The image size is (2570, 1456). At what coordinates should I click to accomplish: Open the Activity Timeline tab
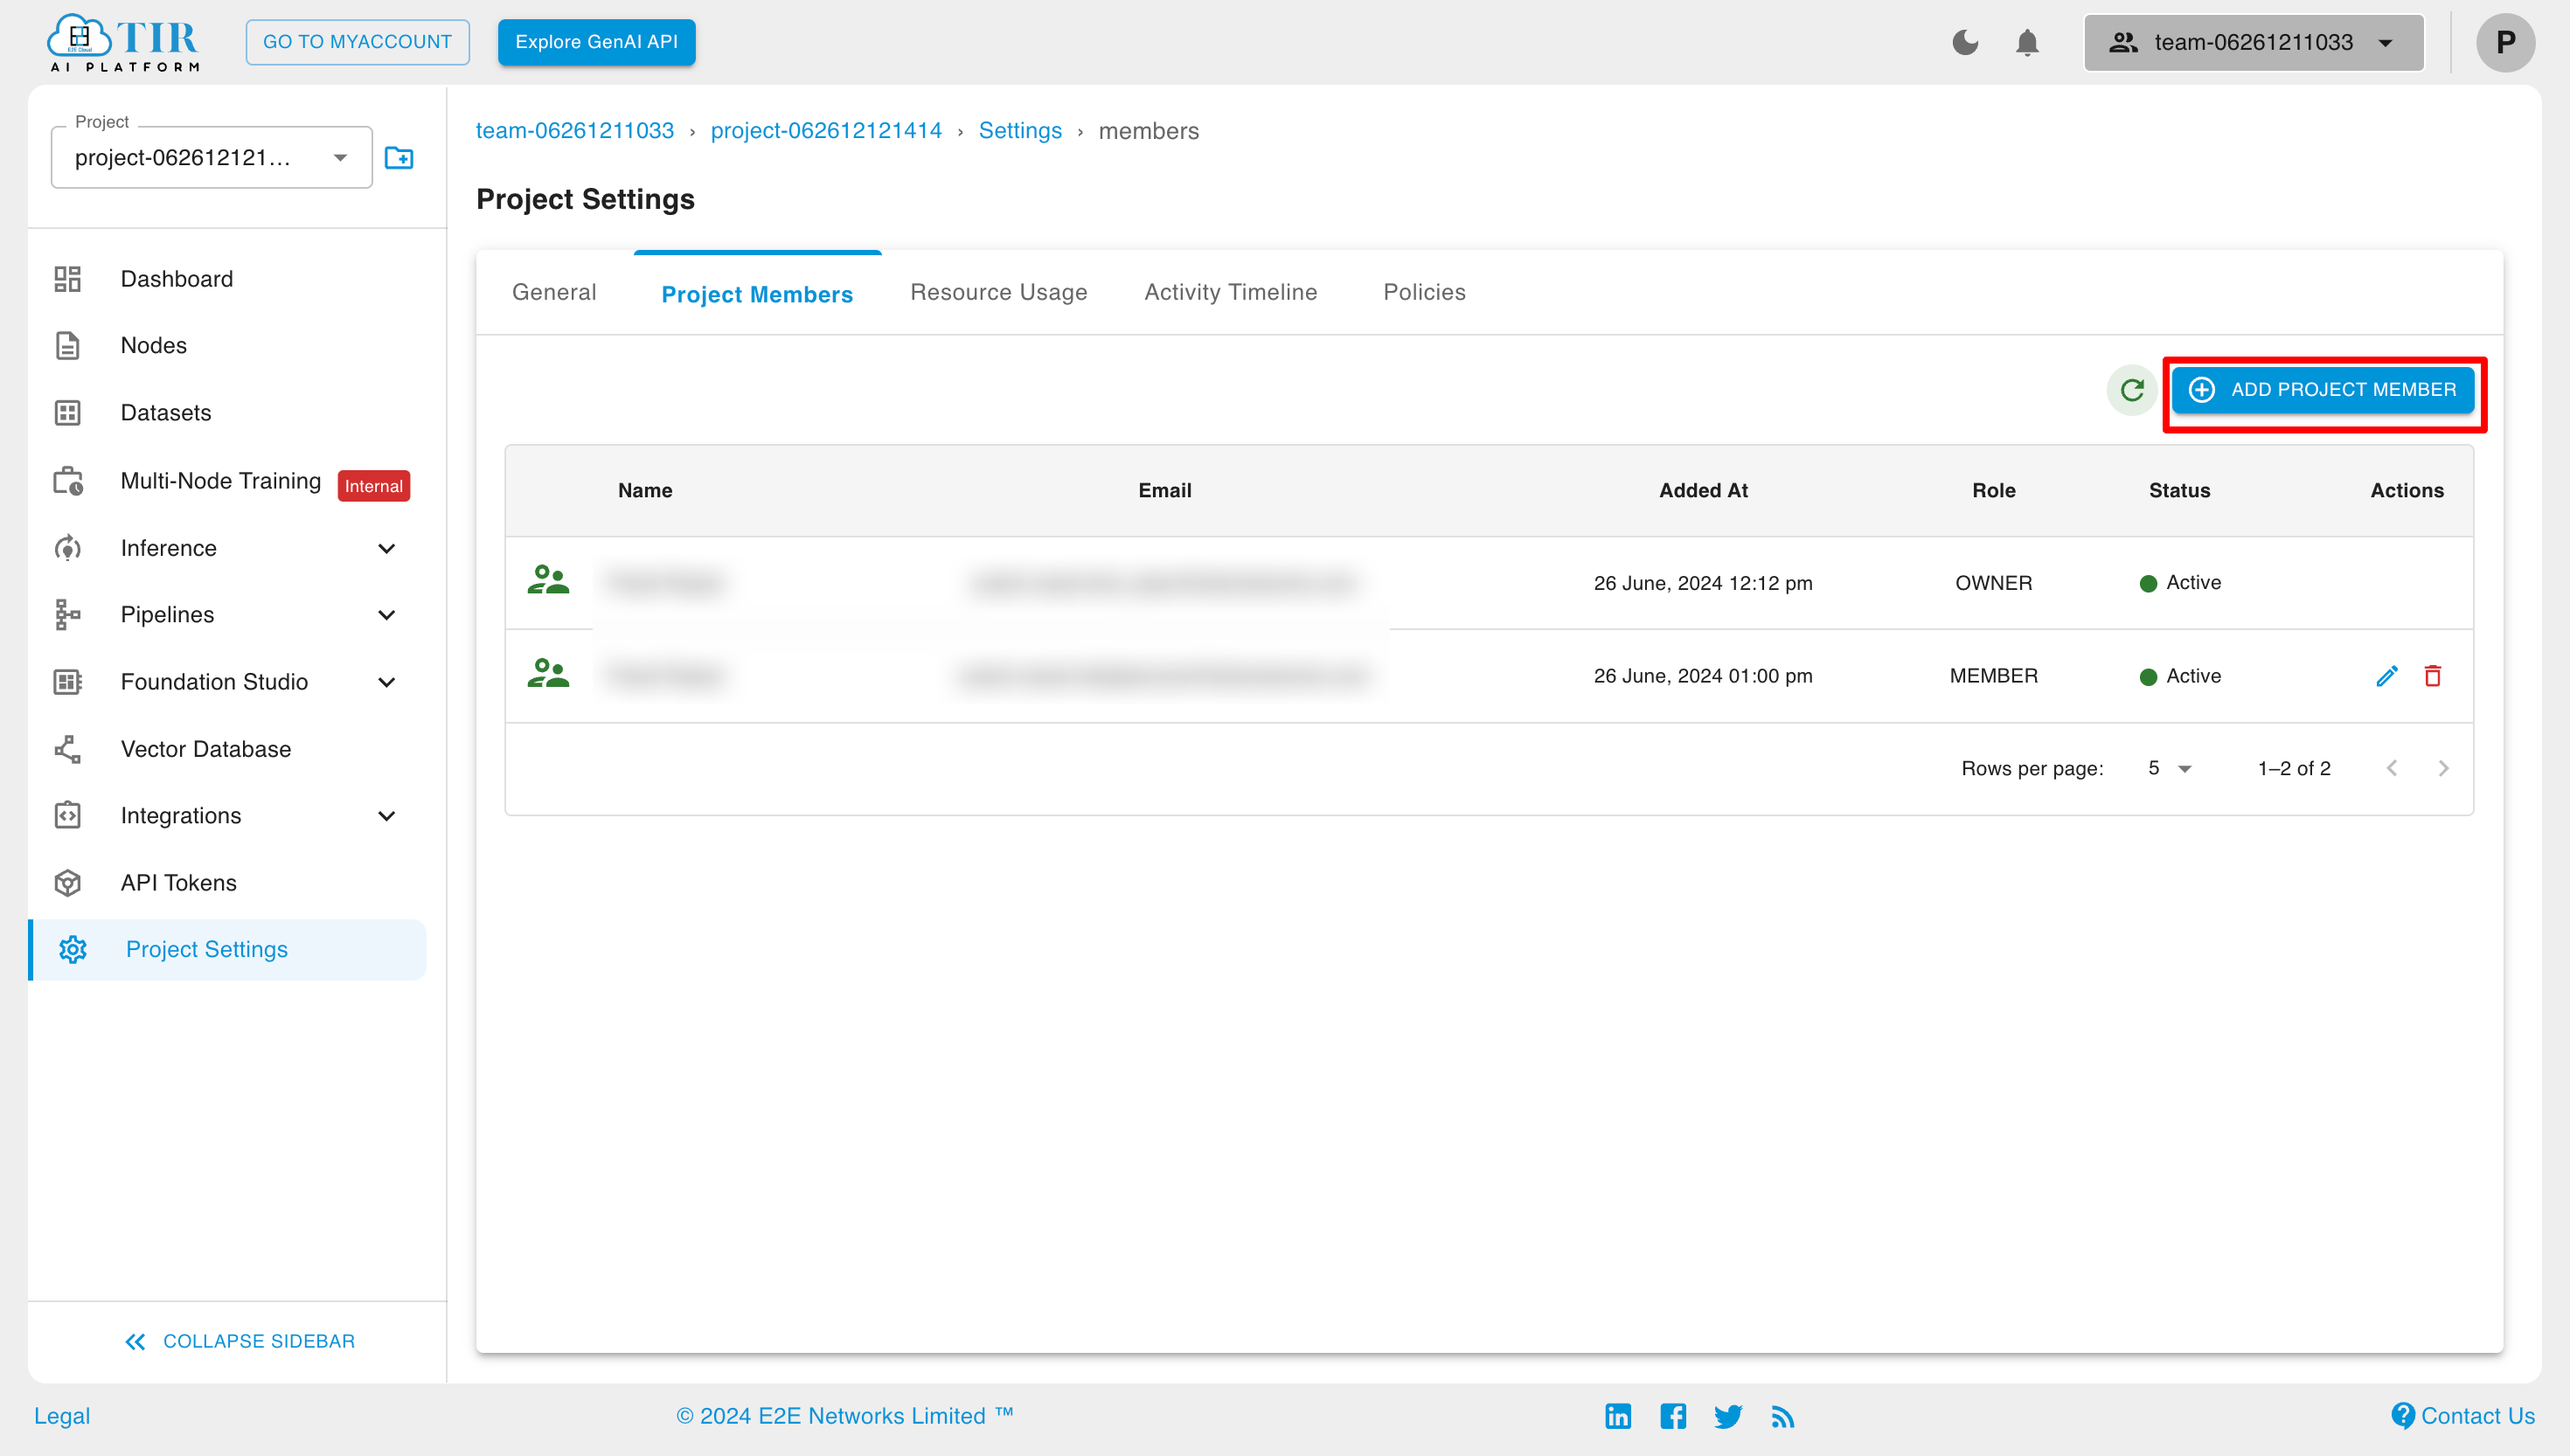[x=1230, y=292]
